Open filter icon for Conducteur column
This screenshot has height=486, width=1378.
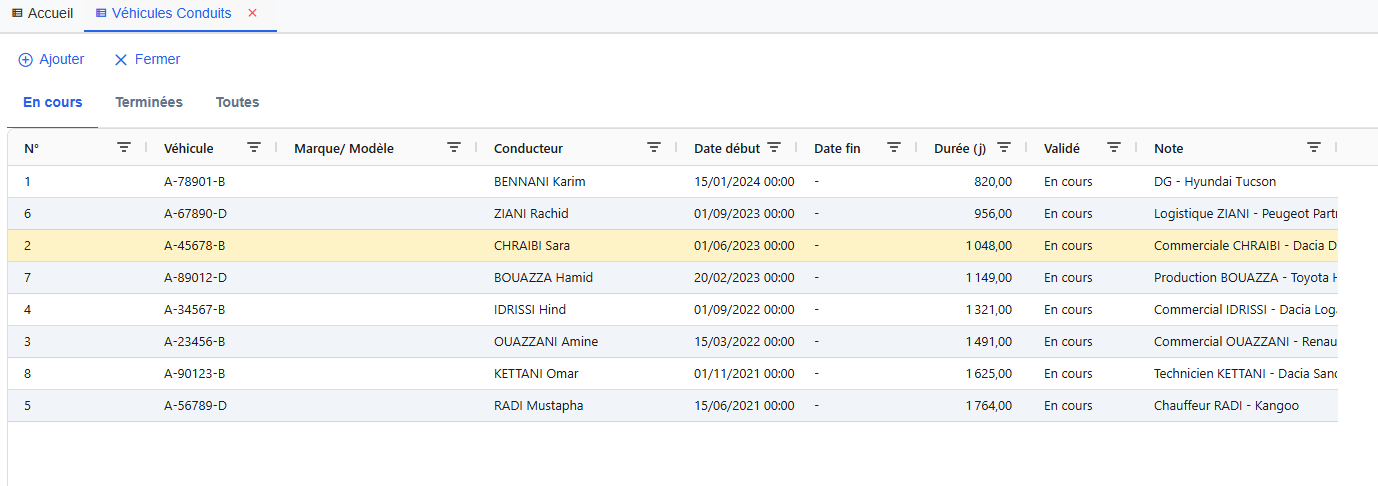coord(654,148)
